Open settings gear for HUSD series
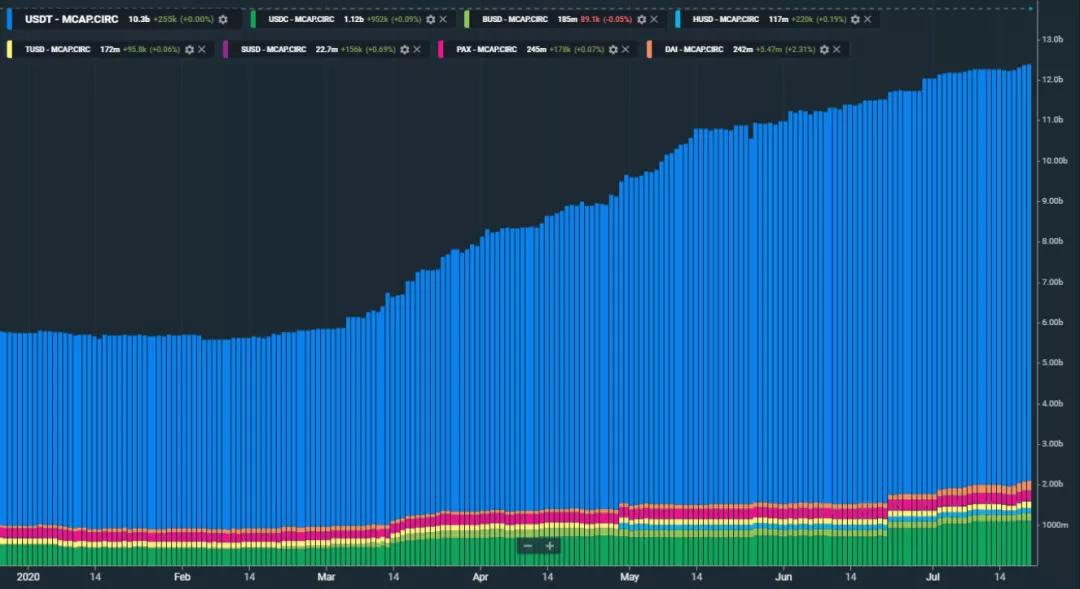 pos(854,19)
